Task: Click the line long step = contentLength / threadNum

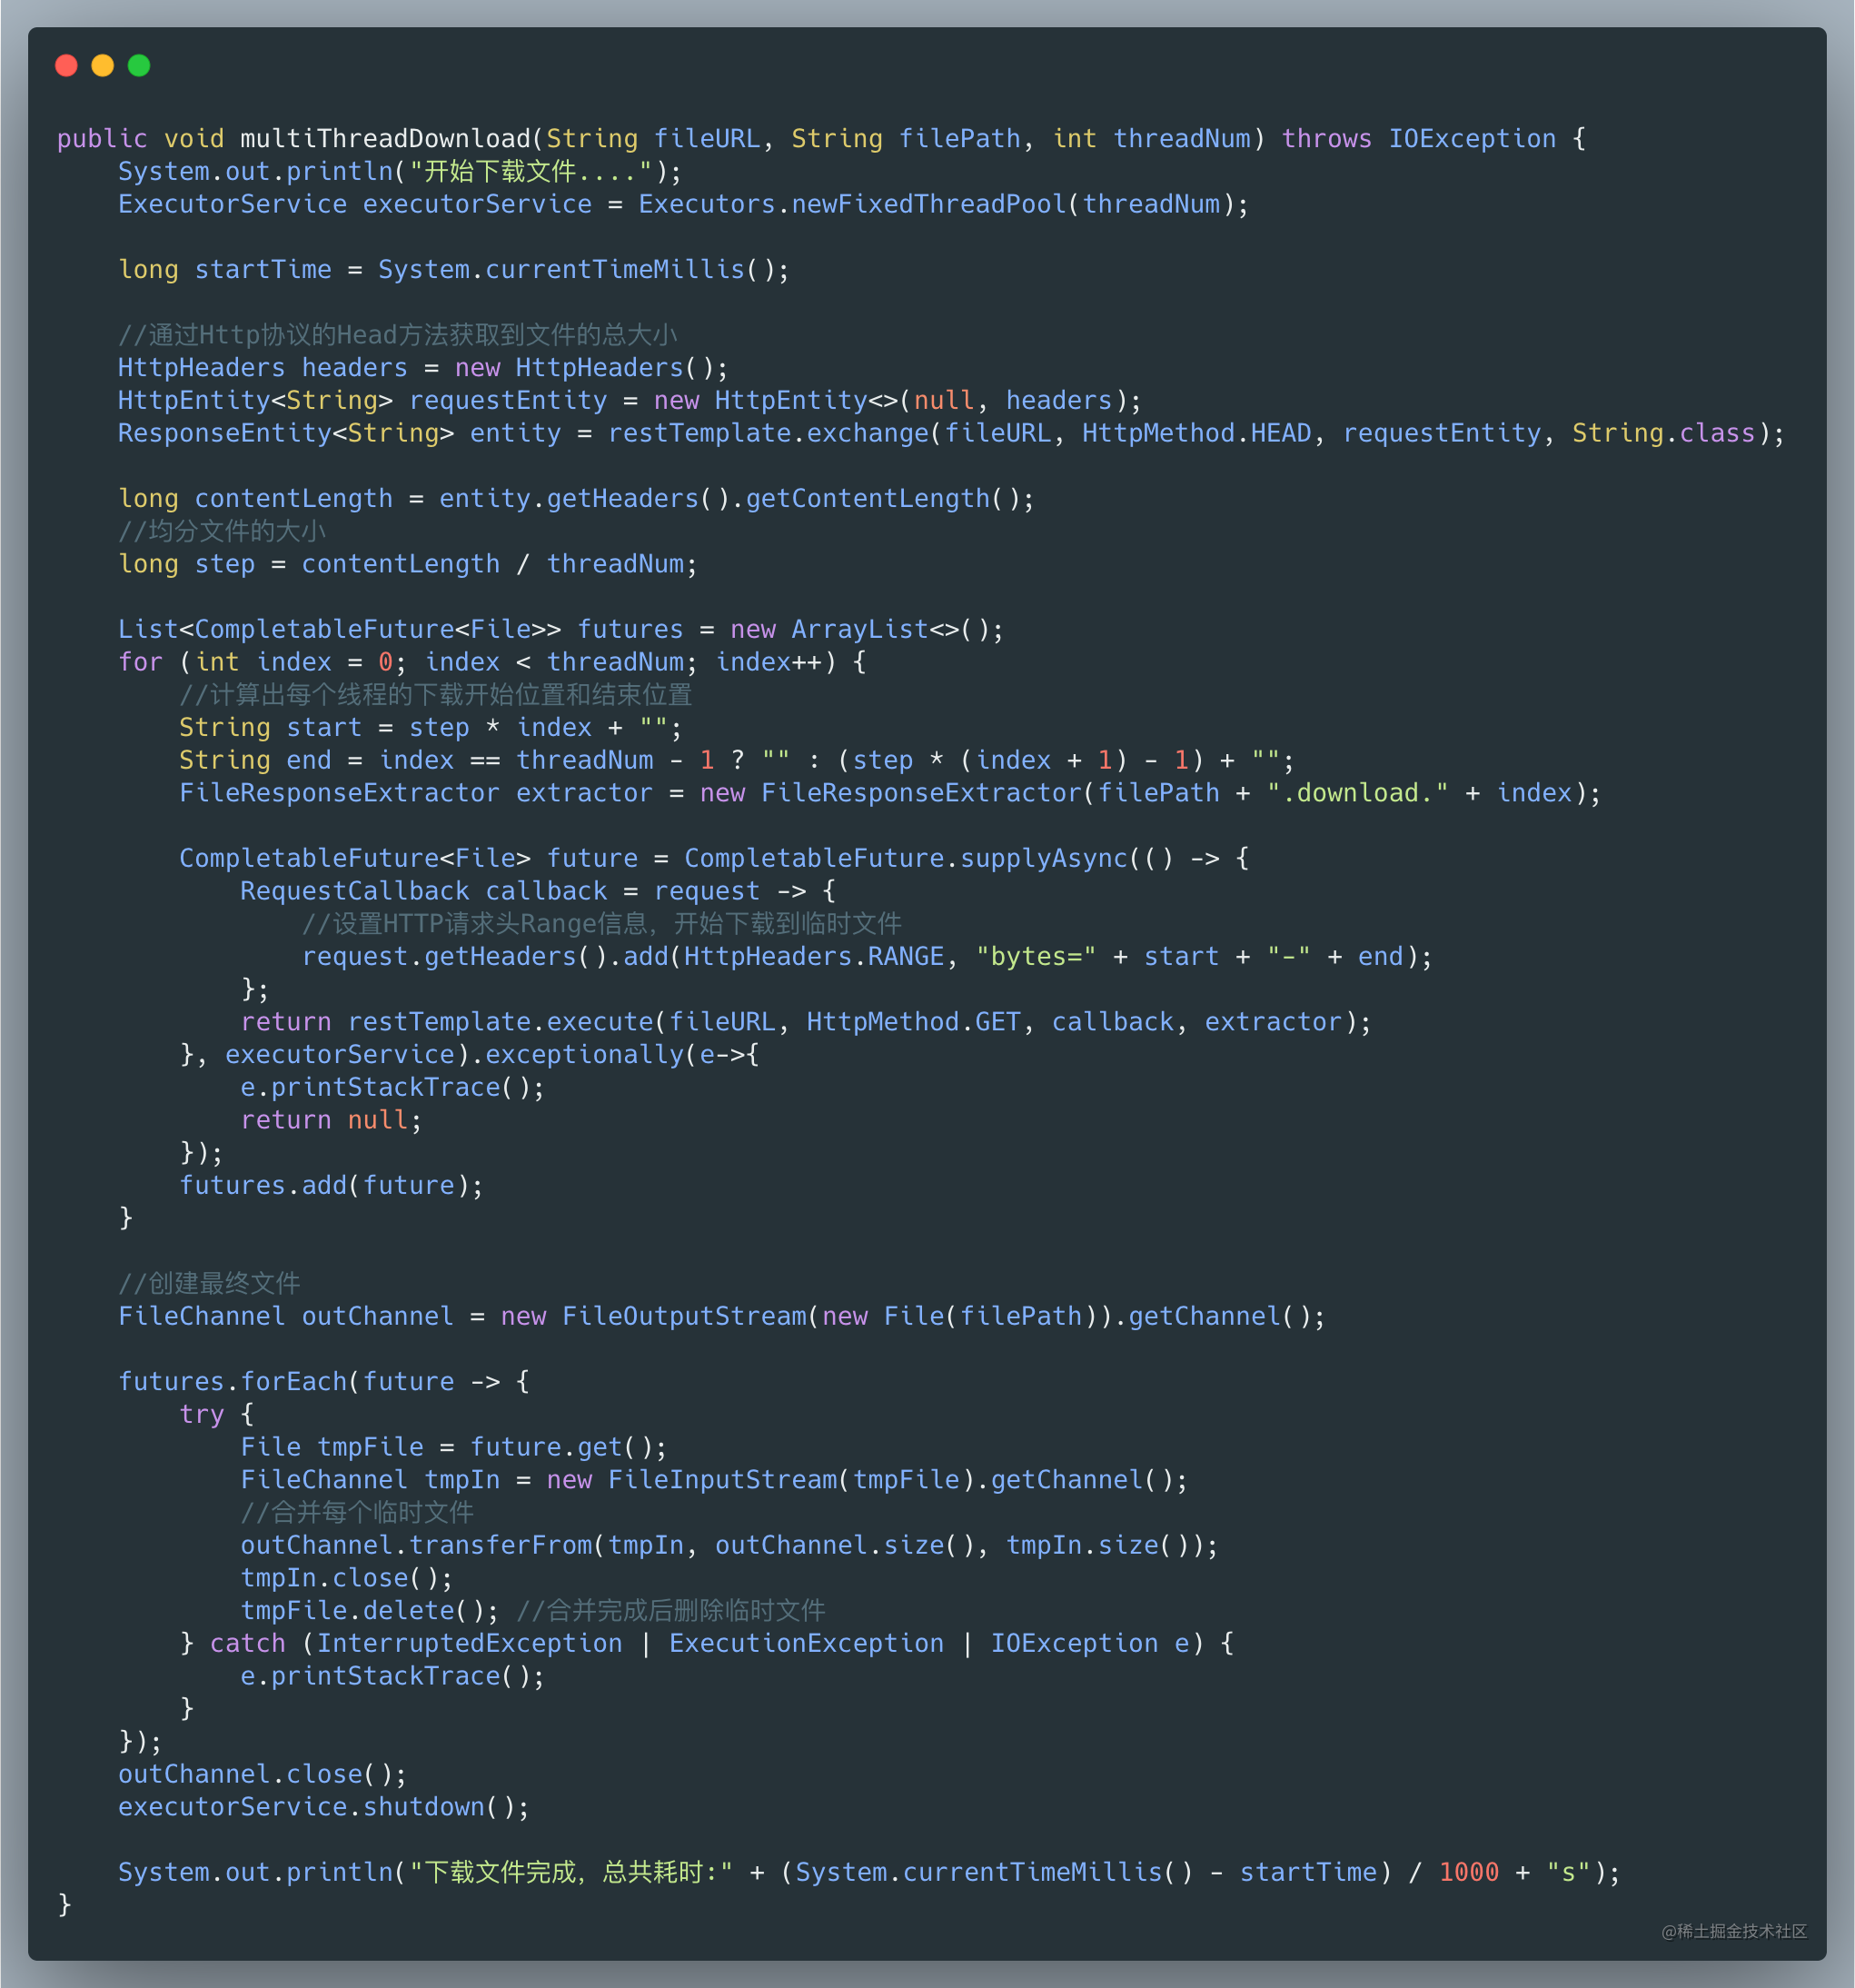Action: (x=407, y=564)
